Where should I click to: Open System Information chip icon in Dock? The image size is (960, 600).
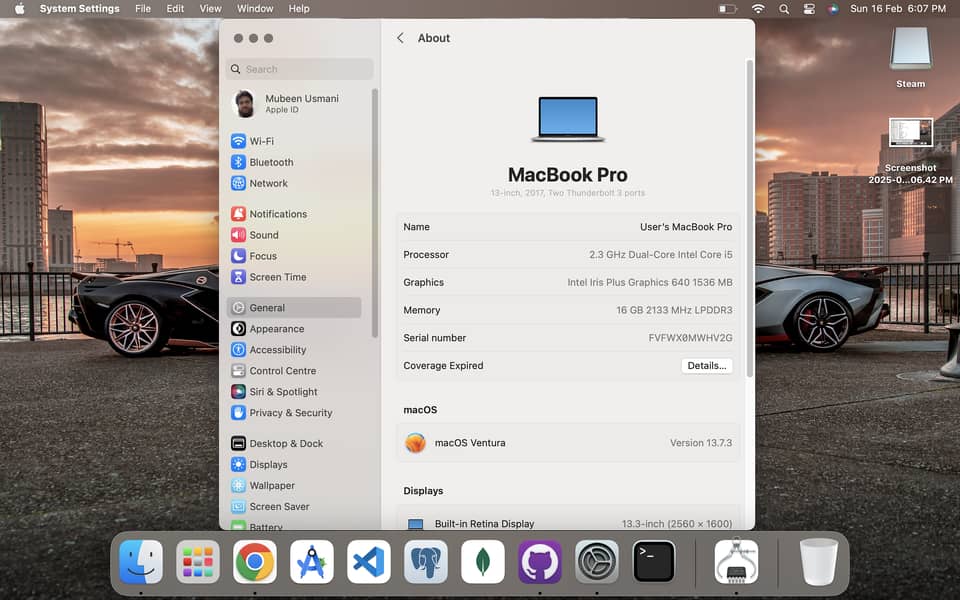tap(736, 562)
